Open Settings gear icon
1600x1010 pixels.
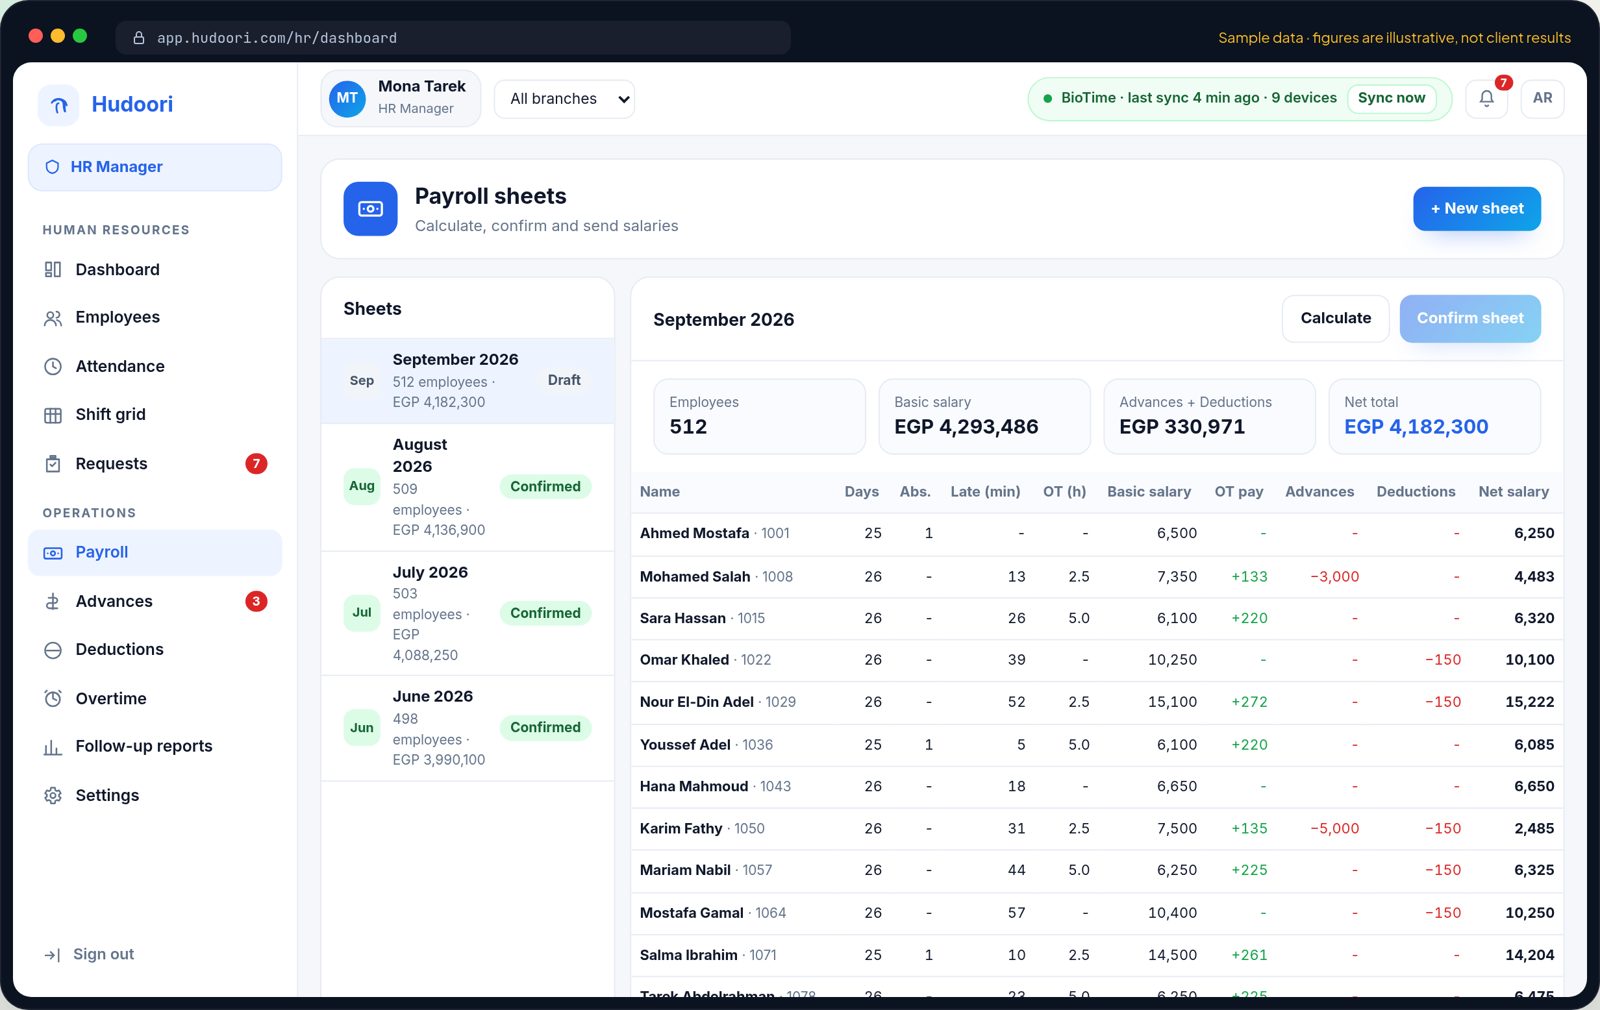tap(53, 796)
